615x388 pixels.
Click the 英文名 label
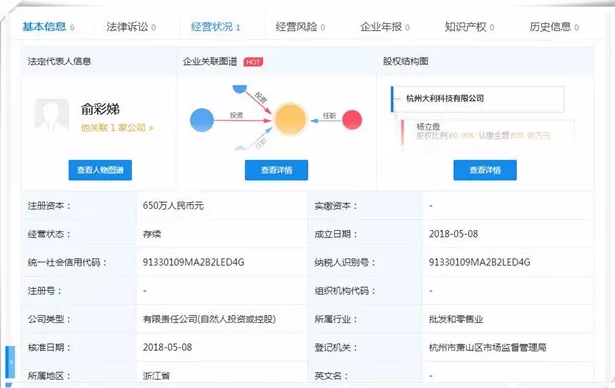click(331, 376)
